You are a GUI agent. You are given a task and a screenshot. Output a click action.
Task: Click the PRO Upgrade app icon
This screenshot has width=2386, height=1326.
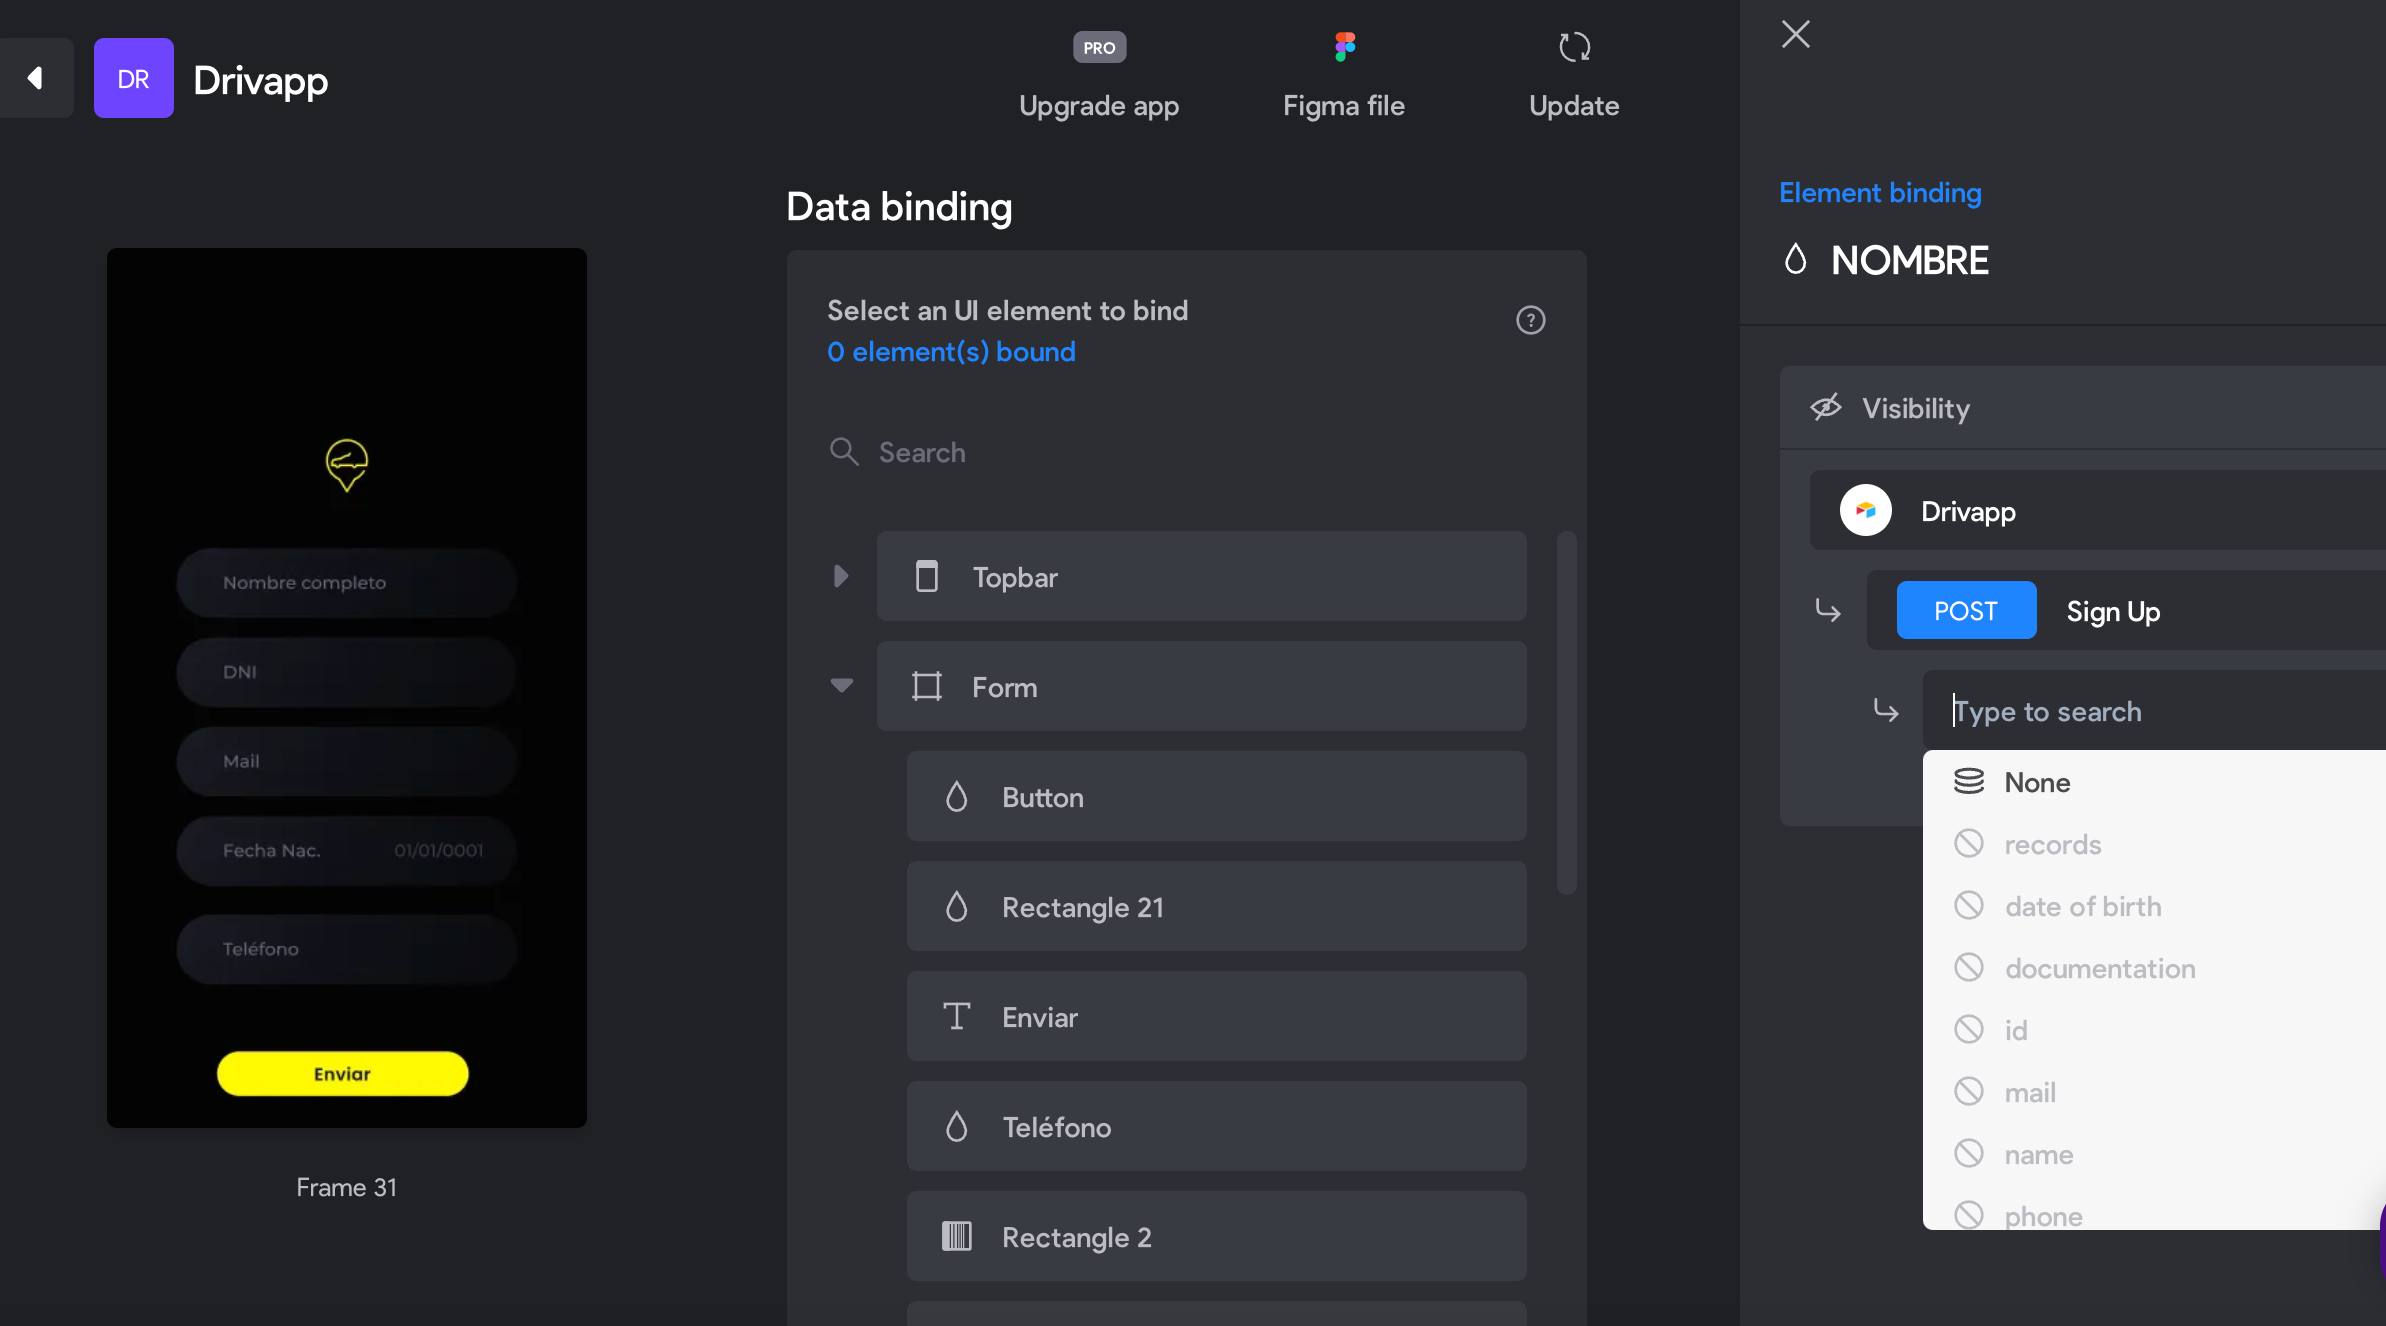point(1099,47)
